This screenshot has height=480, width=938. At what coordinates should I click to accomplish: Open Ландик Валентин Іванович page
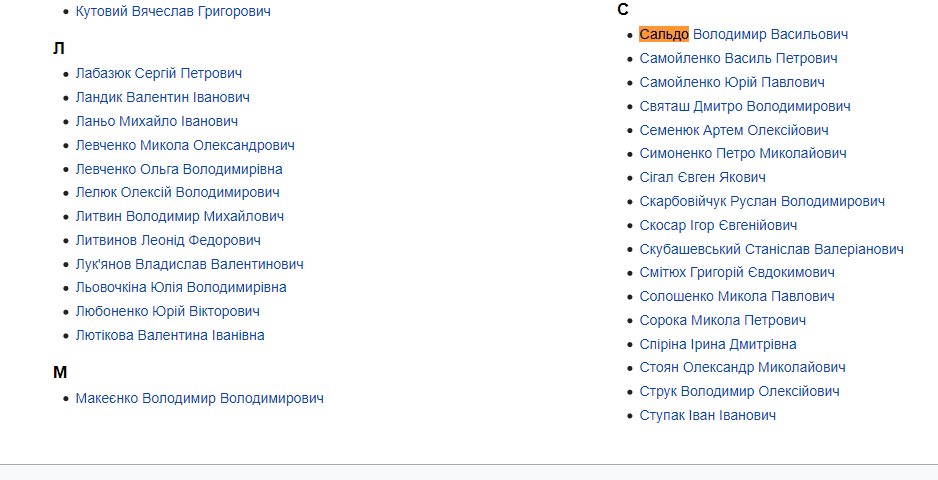pyautogui.click(x=162, y=97)
